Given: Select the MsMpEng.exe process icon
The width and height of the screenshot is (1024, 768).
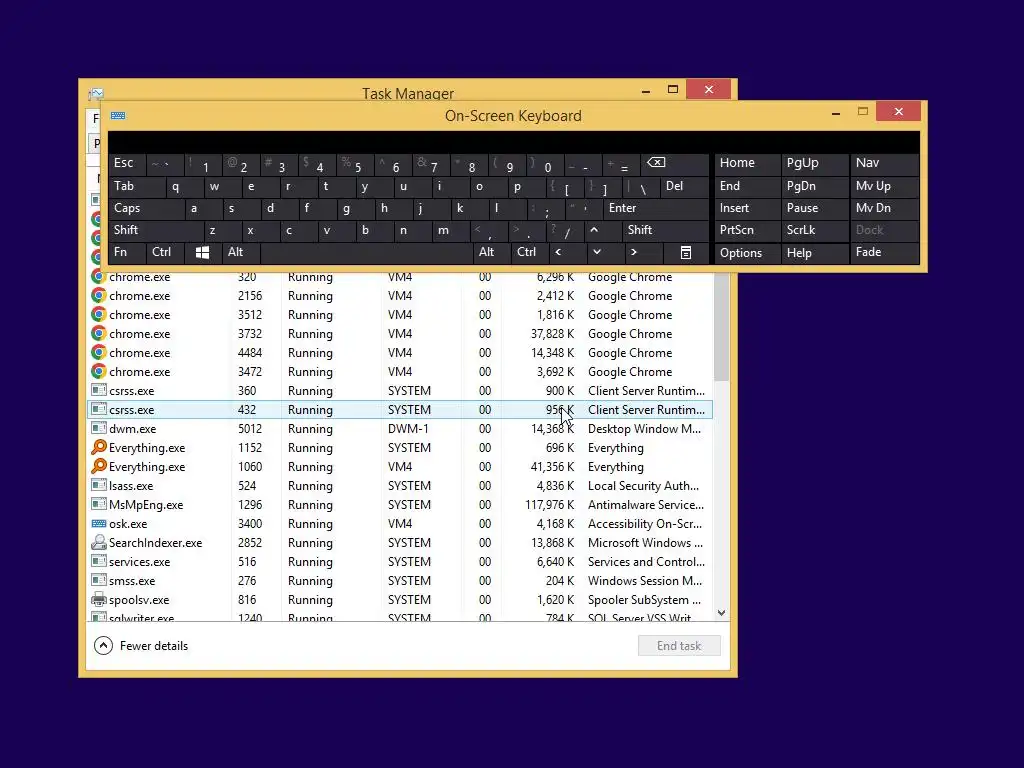Looking at the screenshot, I should (x=99, y=505).
